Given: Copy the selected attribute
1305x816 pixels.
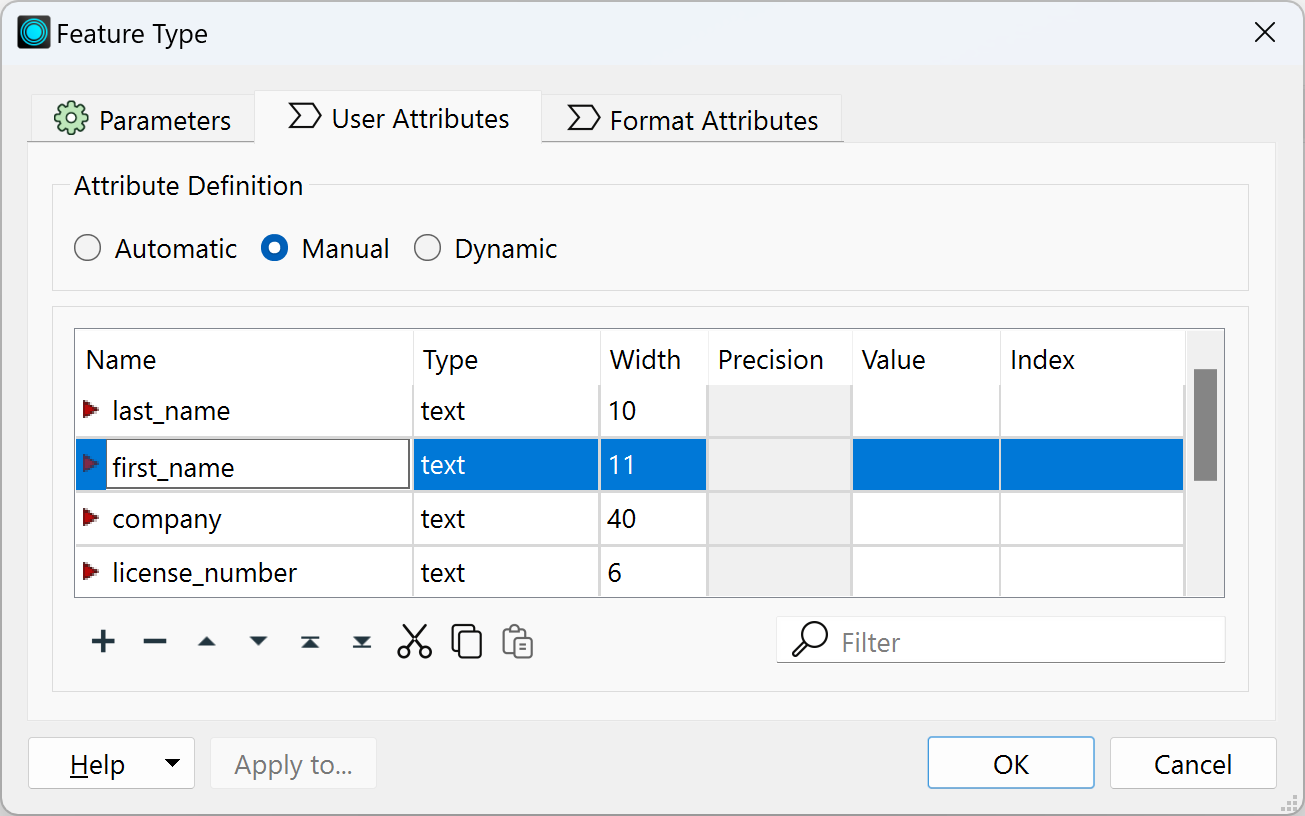Looking at the screenshot, I should point(466,640).
